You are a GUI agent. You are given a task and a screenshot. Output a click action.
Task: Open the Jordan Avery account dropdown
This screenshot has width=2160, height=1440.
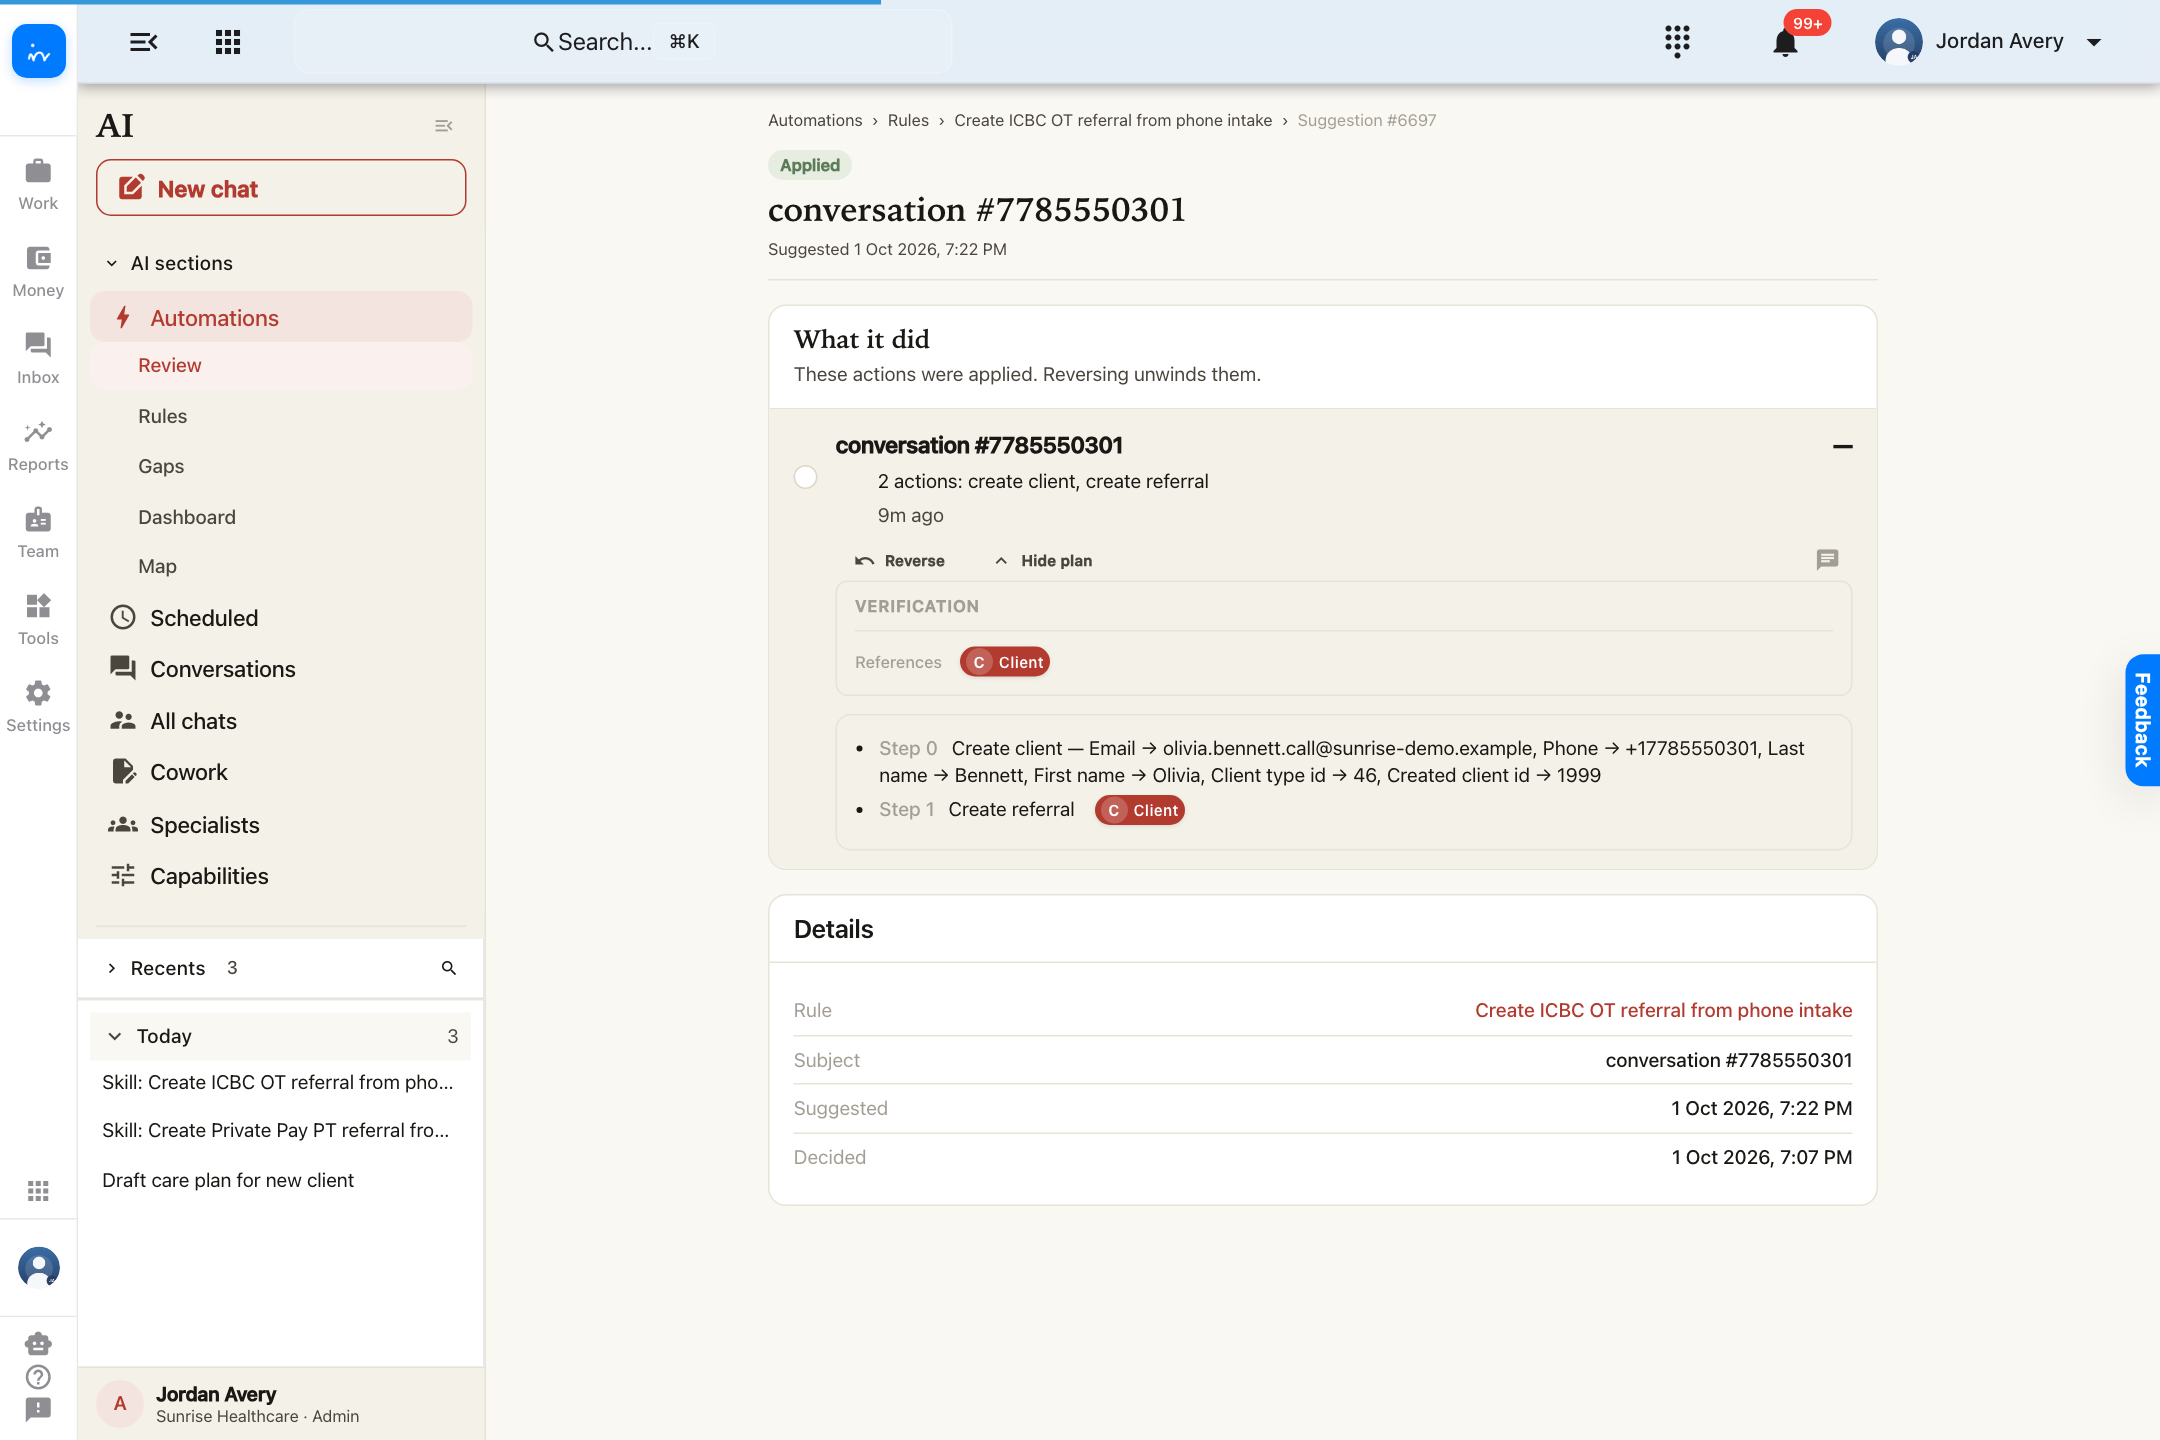(1989, 42)
